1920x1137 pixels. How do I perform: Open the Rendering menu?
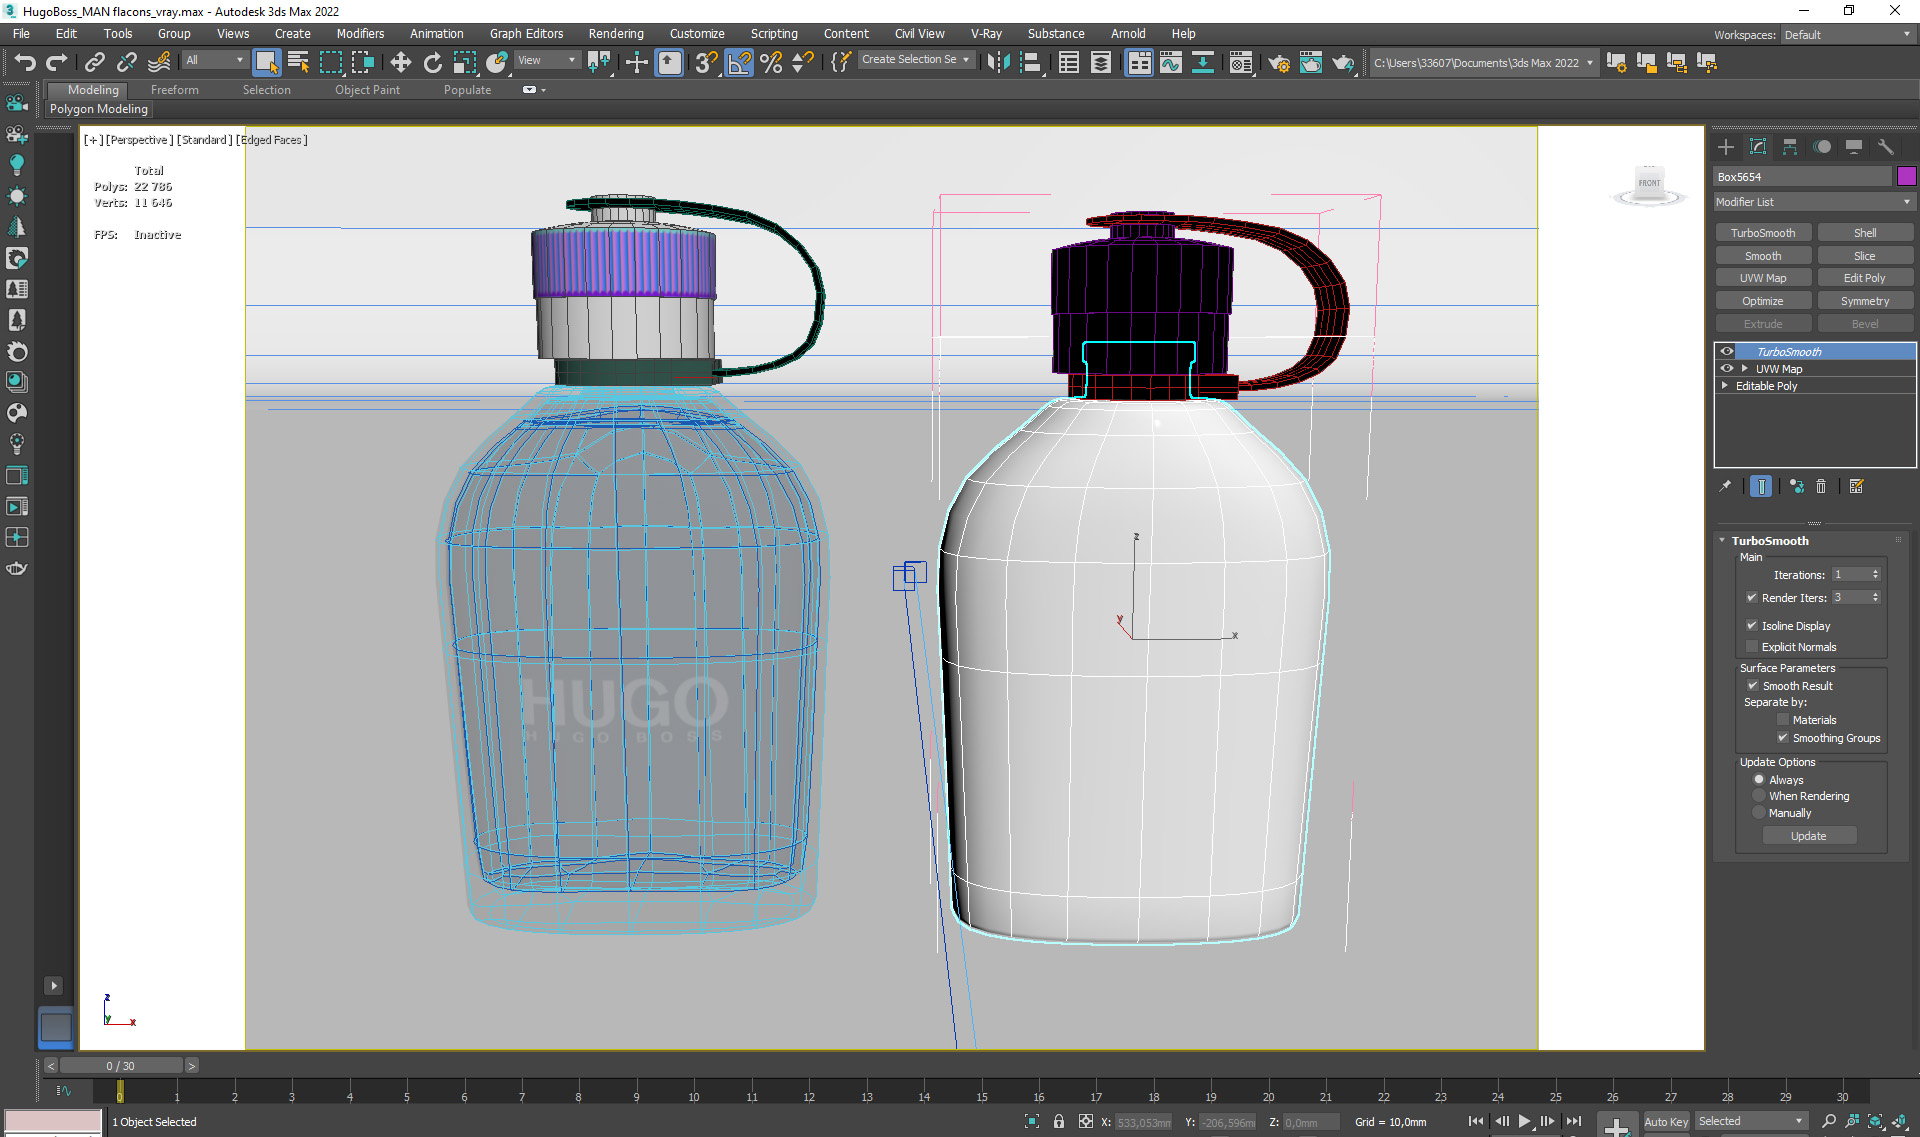click(615, 34)
